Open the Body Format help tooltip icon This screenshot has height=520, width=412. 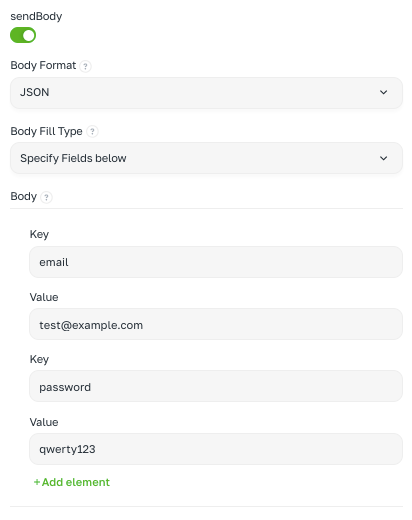tap(85, 66)
